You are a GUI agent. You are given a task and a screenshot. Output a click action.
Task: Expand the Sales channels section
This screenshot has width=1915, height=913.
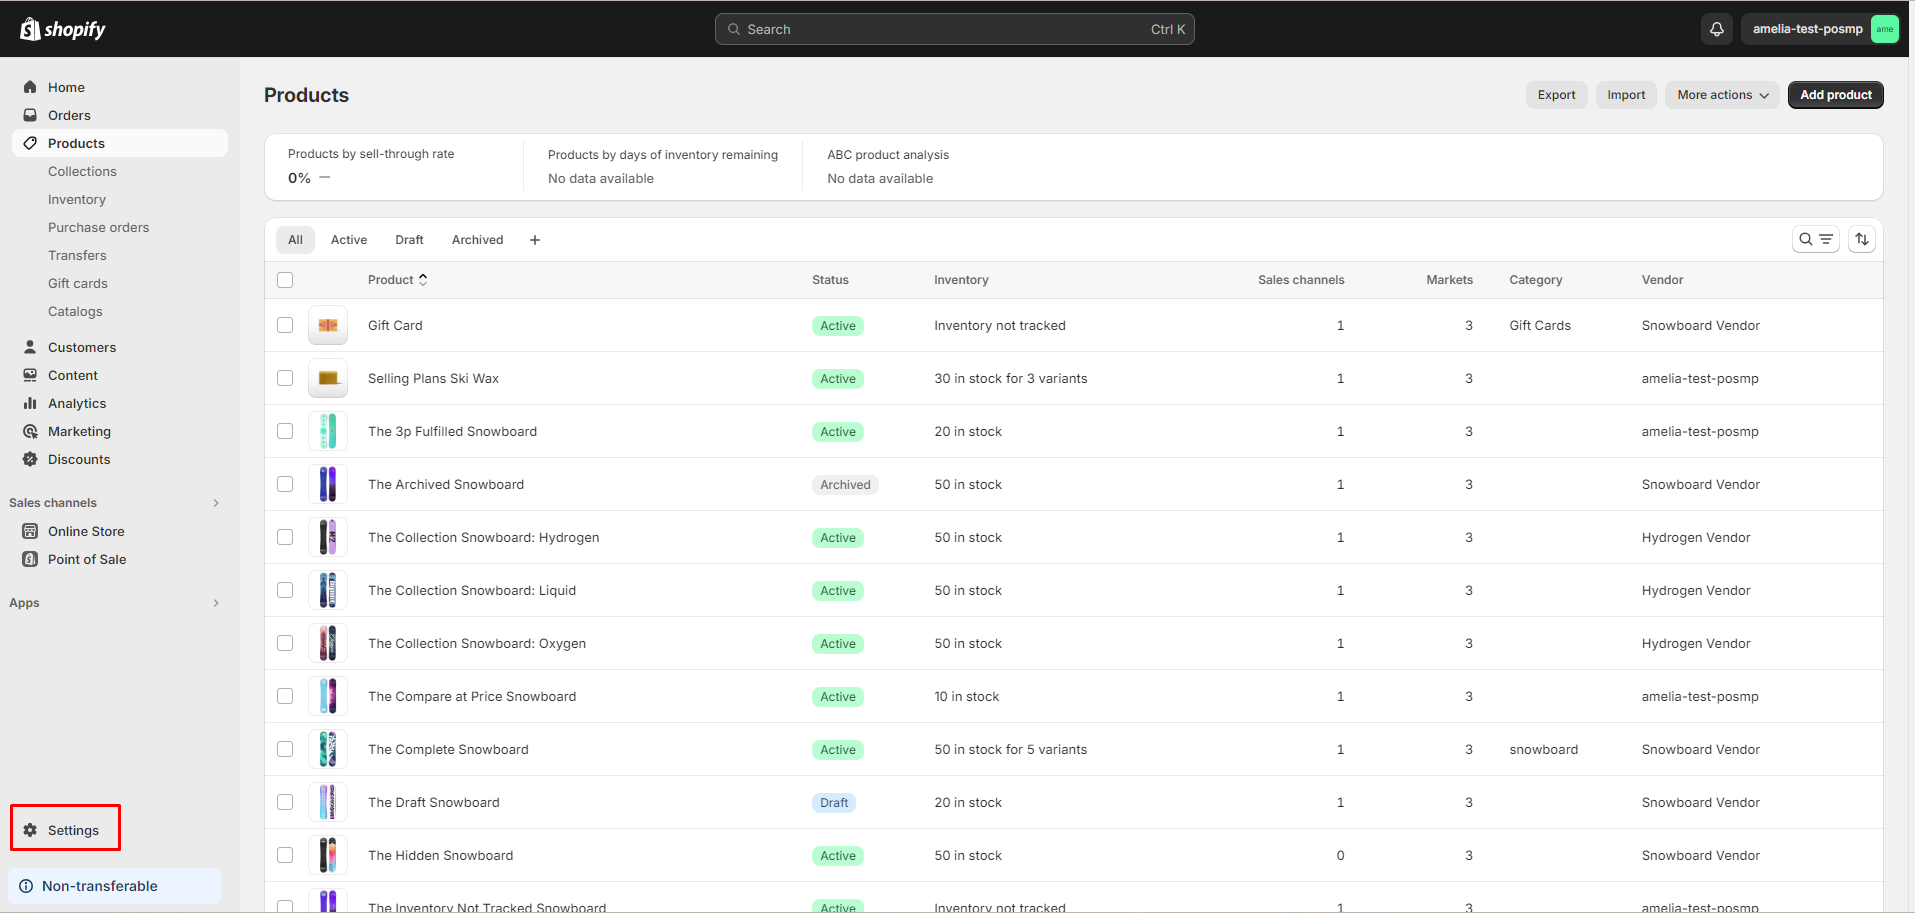tap(216, 502)
